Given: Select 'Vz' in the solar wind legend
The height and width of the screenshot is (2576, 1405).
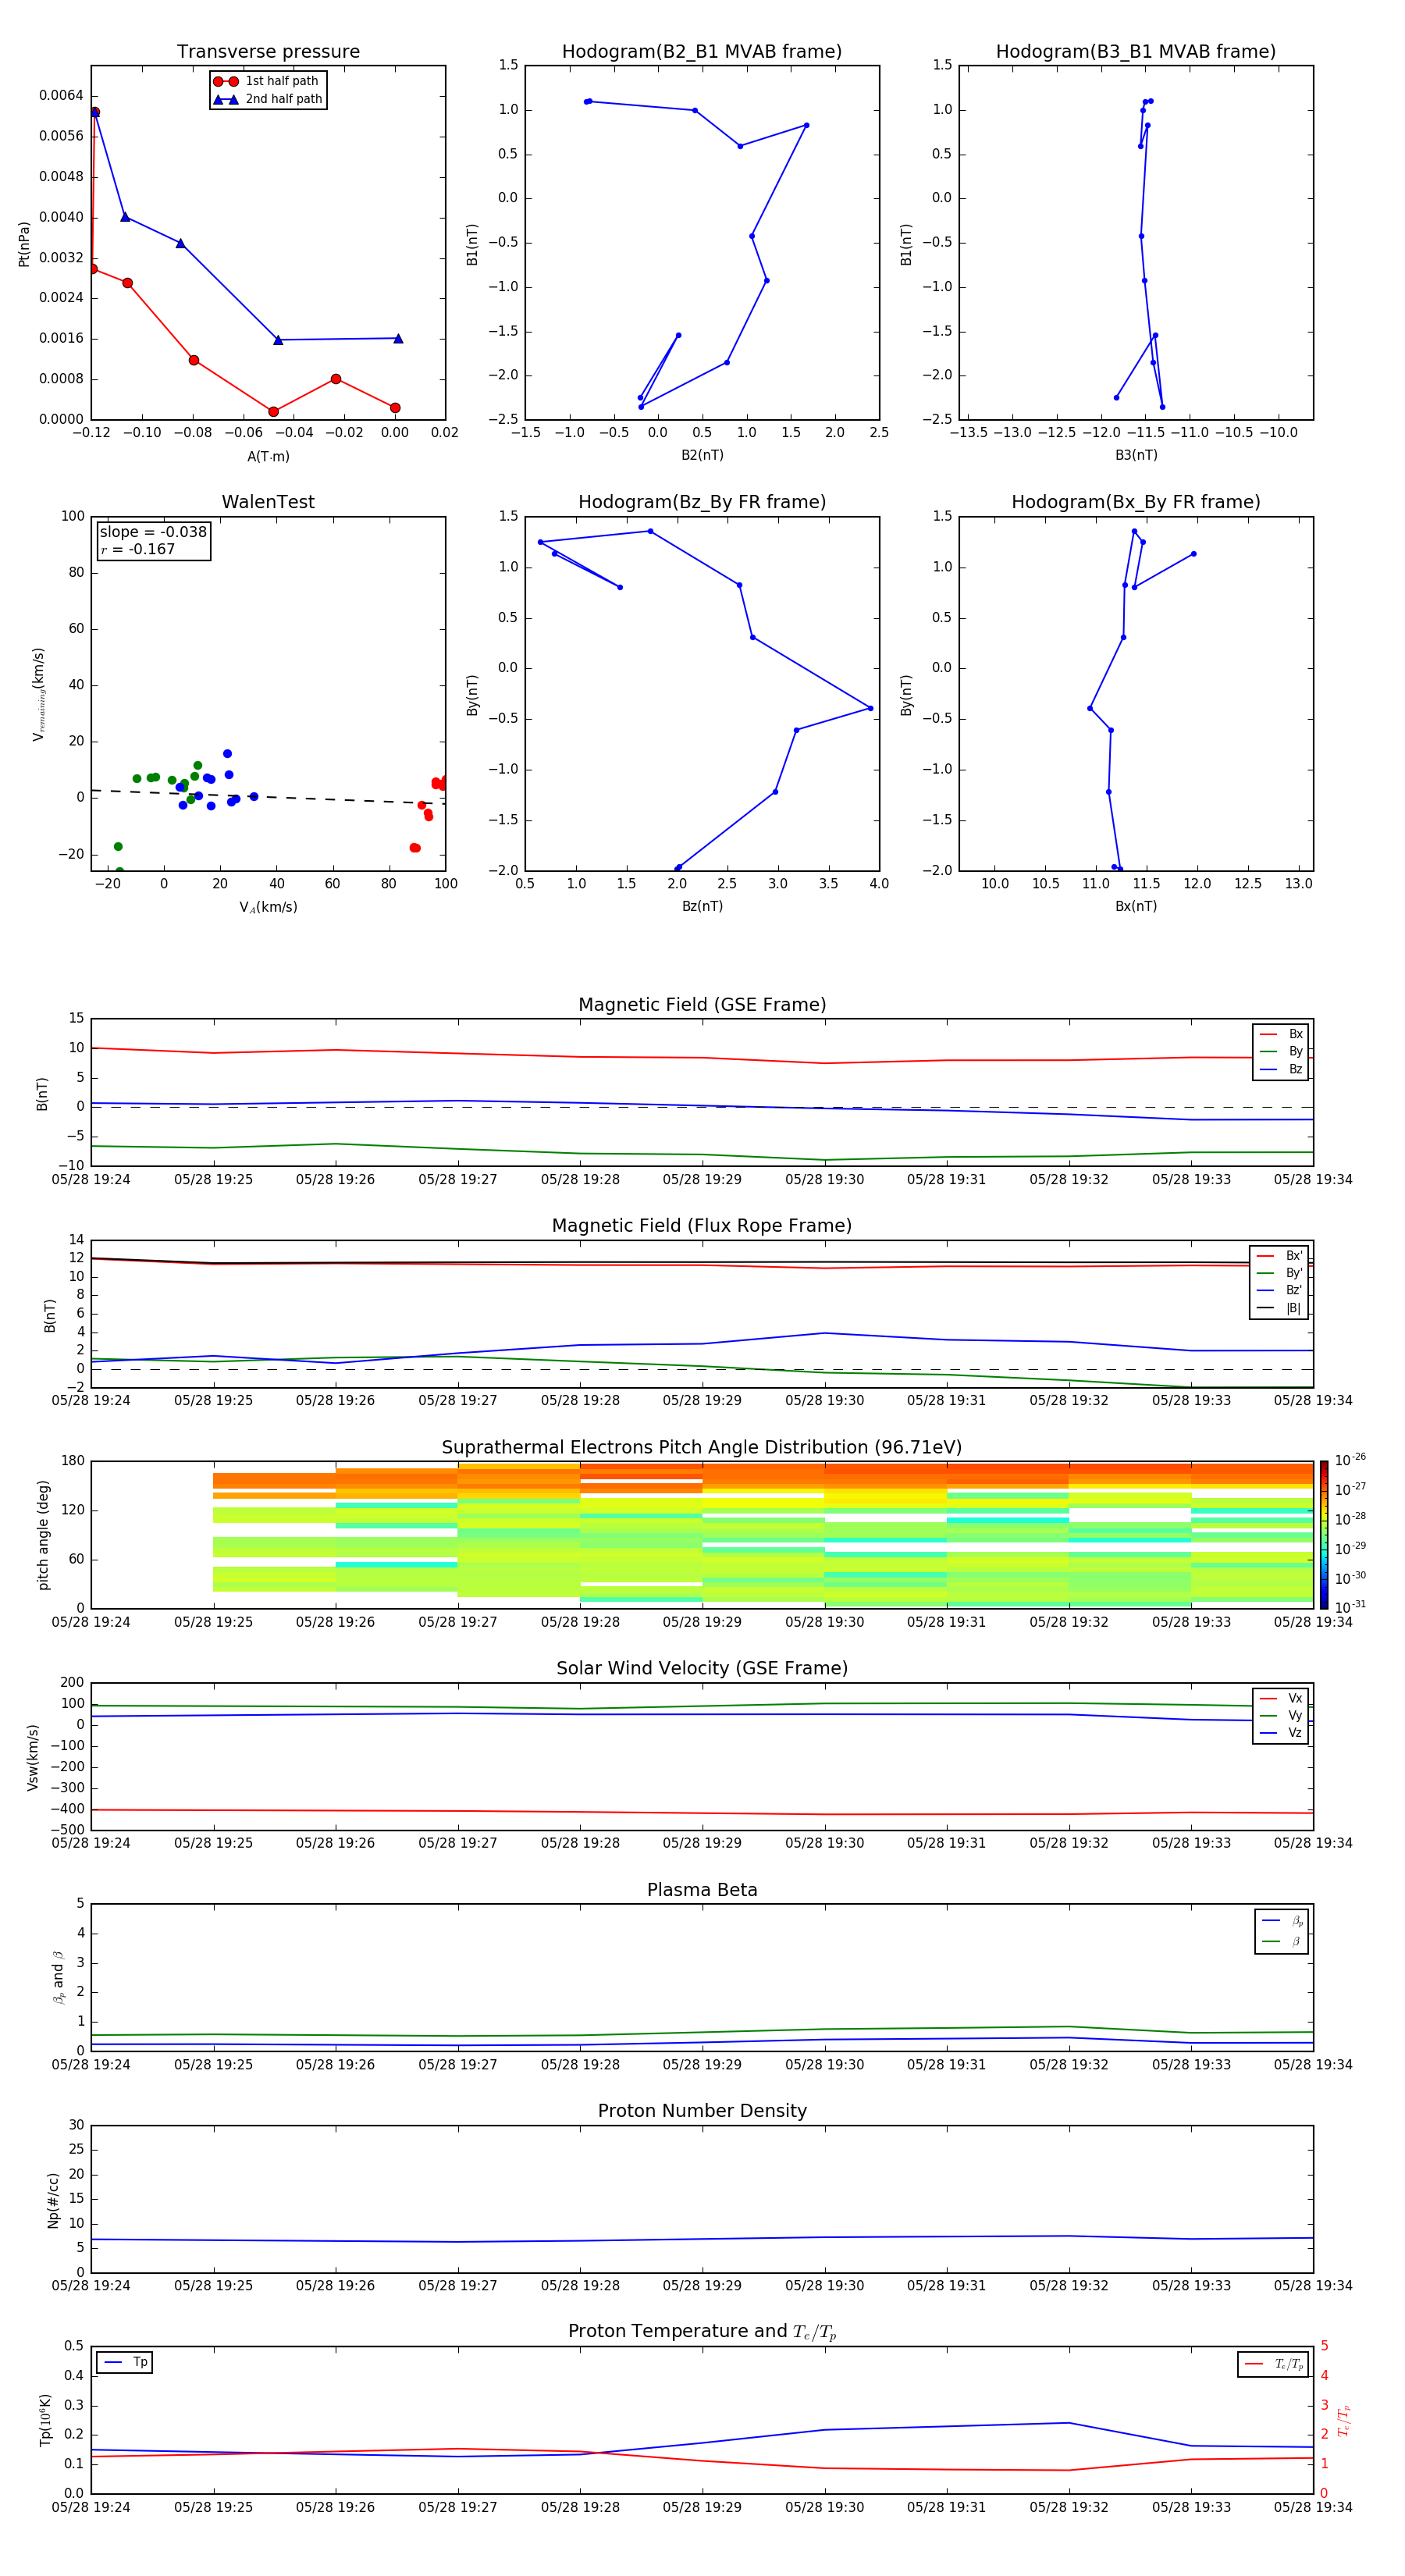Looking at the screenshot, I should pyautogui.click(x=1281, y=1733).
